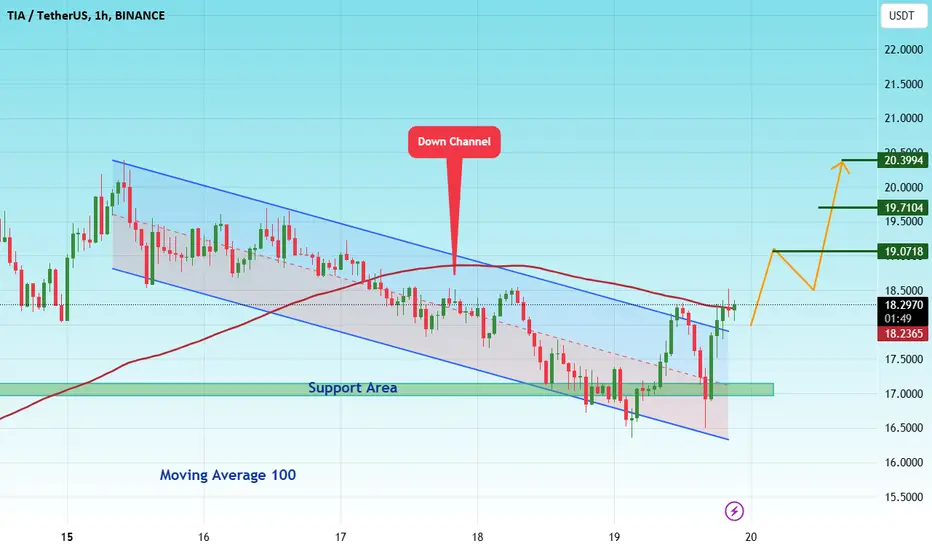Image resolution: width=932 pixels, height=550 pixels.
Task: Select the 19.7104 target price label
Action: (x=903, y=208)
